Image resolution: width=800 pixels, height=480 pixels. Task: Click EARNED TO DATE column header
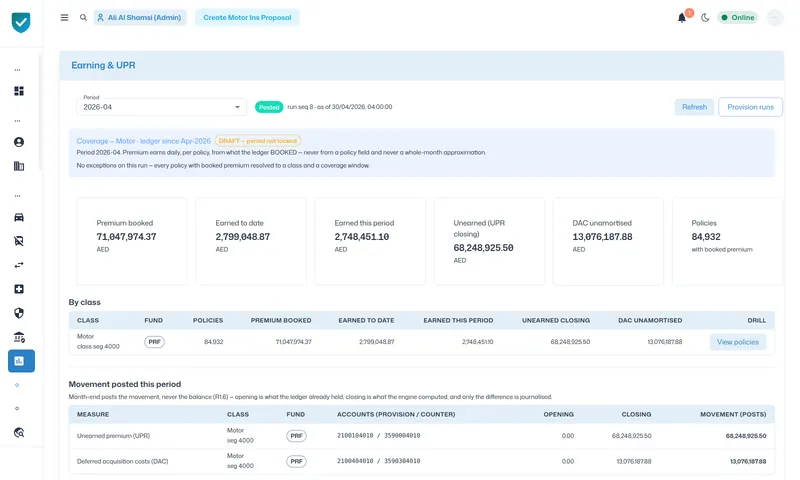366,320
